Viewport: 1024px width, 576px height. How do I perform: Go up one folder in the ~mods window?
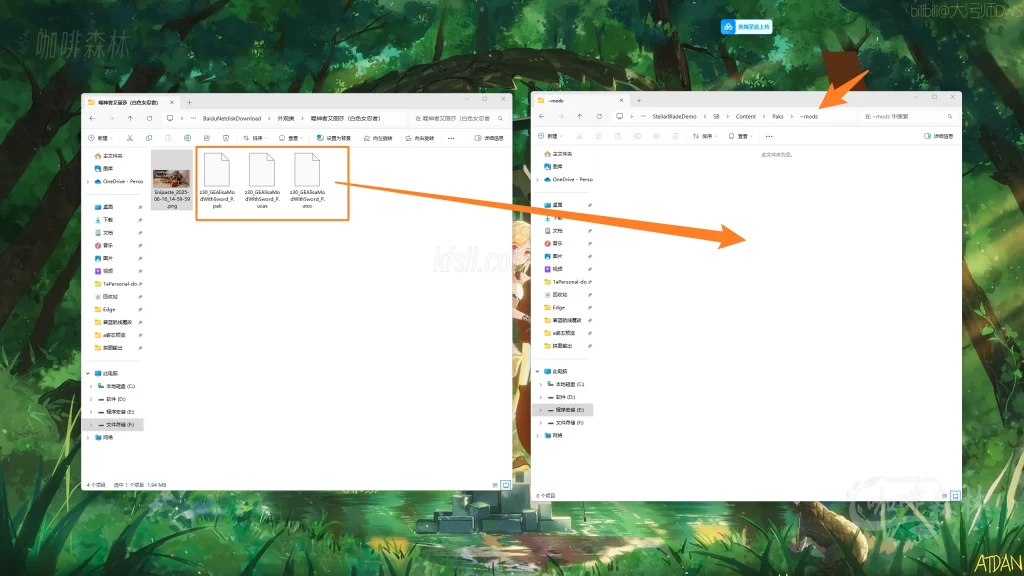pos(579,116)
